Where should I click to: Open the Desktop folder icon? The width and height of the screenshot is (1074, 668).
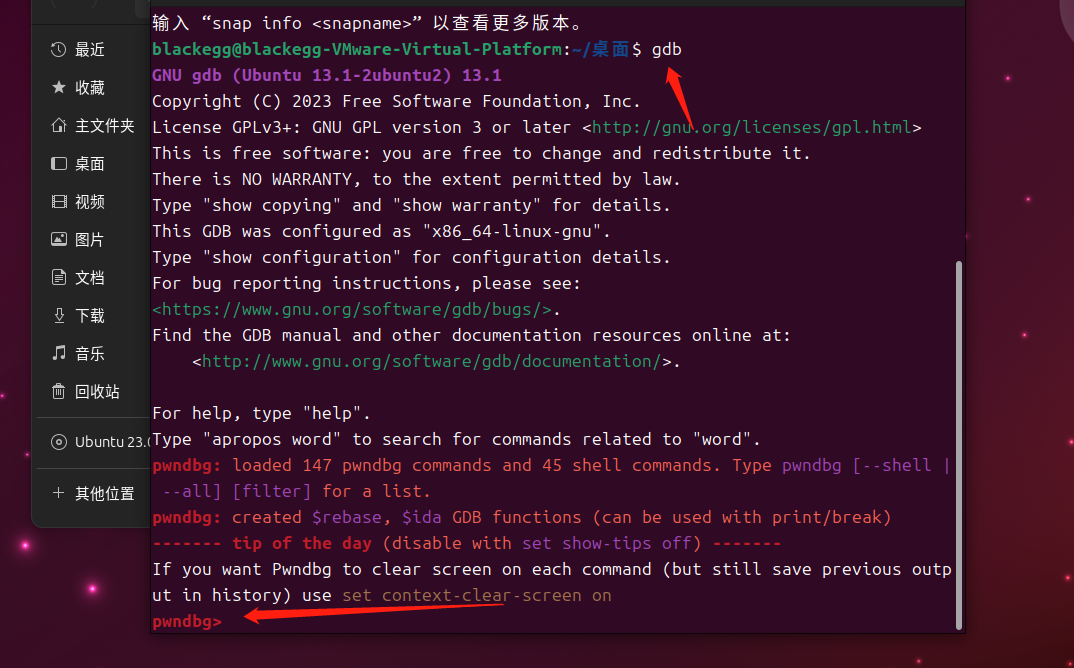click(59, 163)
